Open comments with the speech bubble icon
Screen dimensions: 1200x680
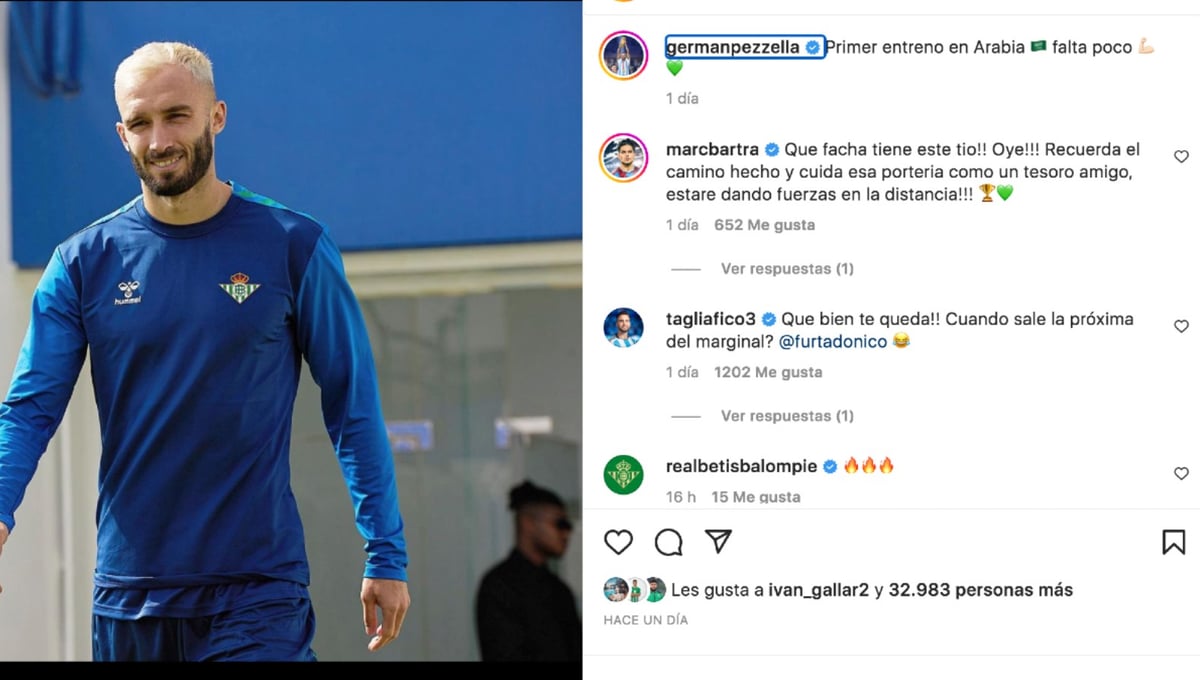[669, 542]
